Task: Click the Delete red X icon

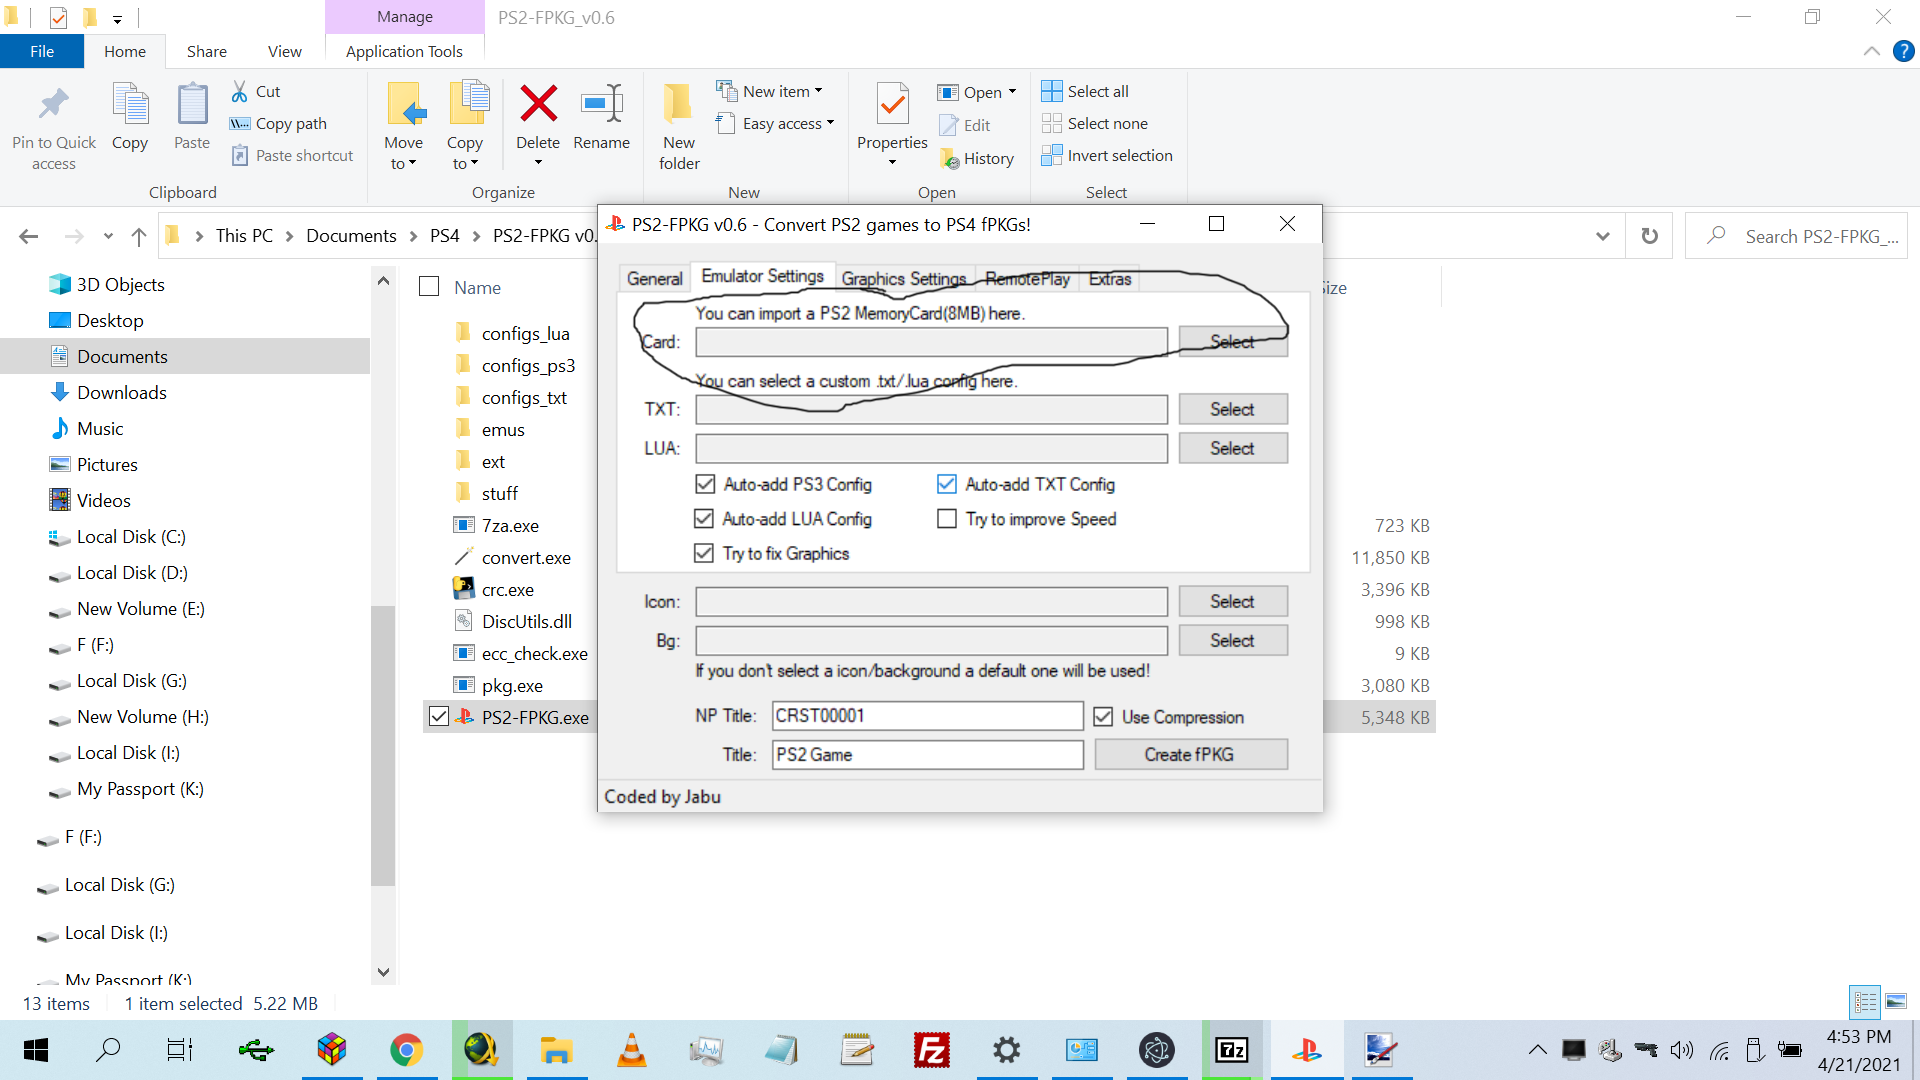Action: tap(538, 103)
